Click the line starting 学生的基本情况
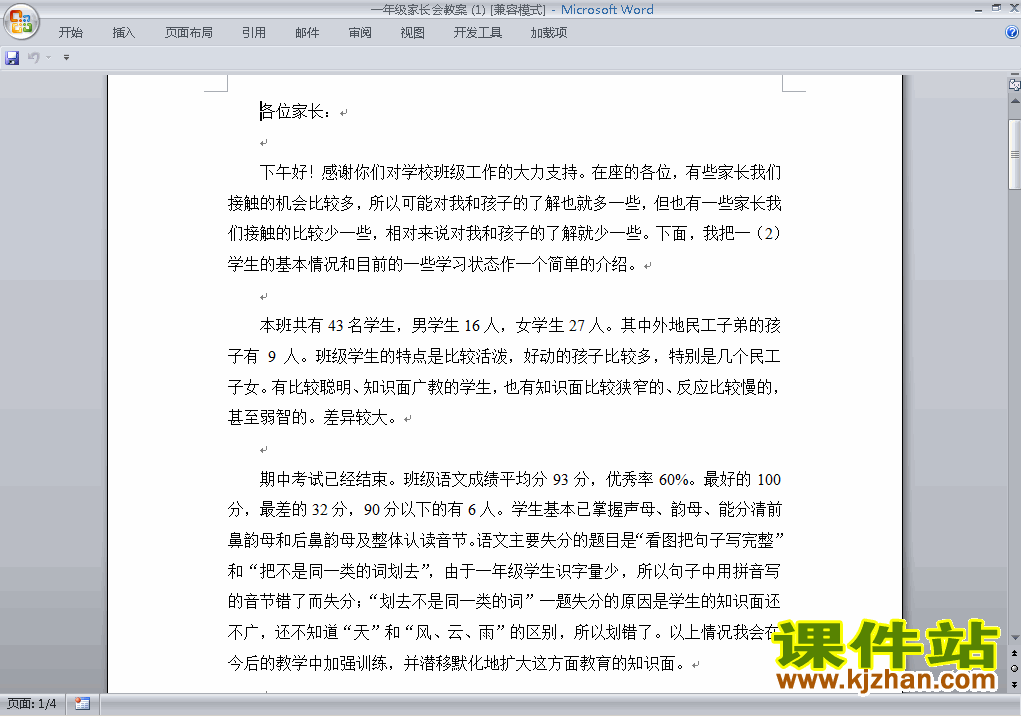The height and width of the screenshot is (717, 1021). [432, 264]
